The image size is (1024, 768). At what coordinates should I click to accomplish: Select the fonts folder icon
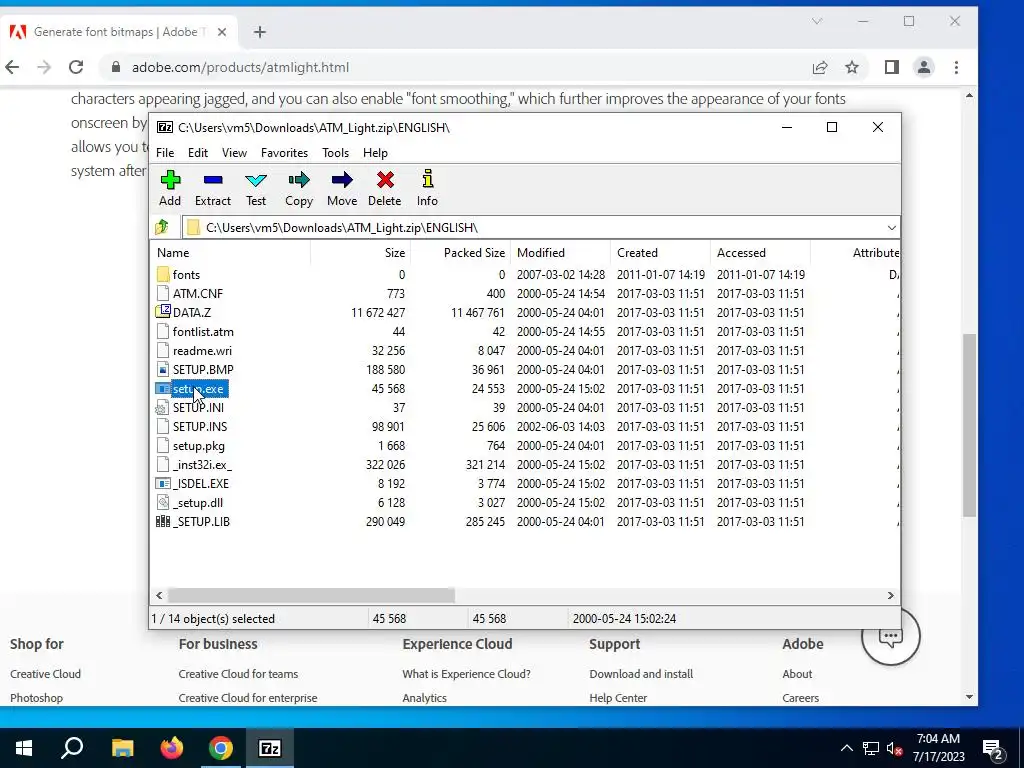163,275
